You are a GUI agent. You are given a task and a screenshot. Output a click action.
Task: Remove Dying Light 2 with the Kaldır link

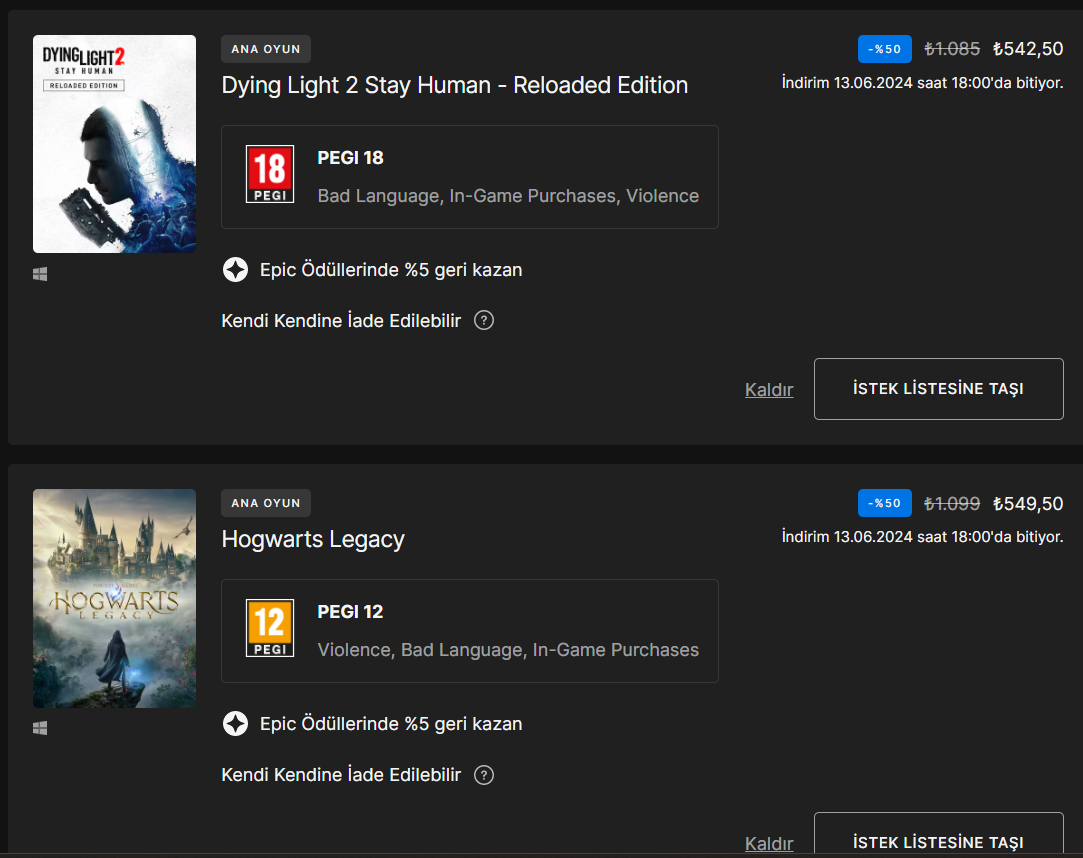point(769,390)
